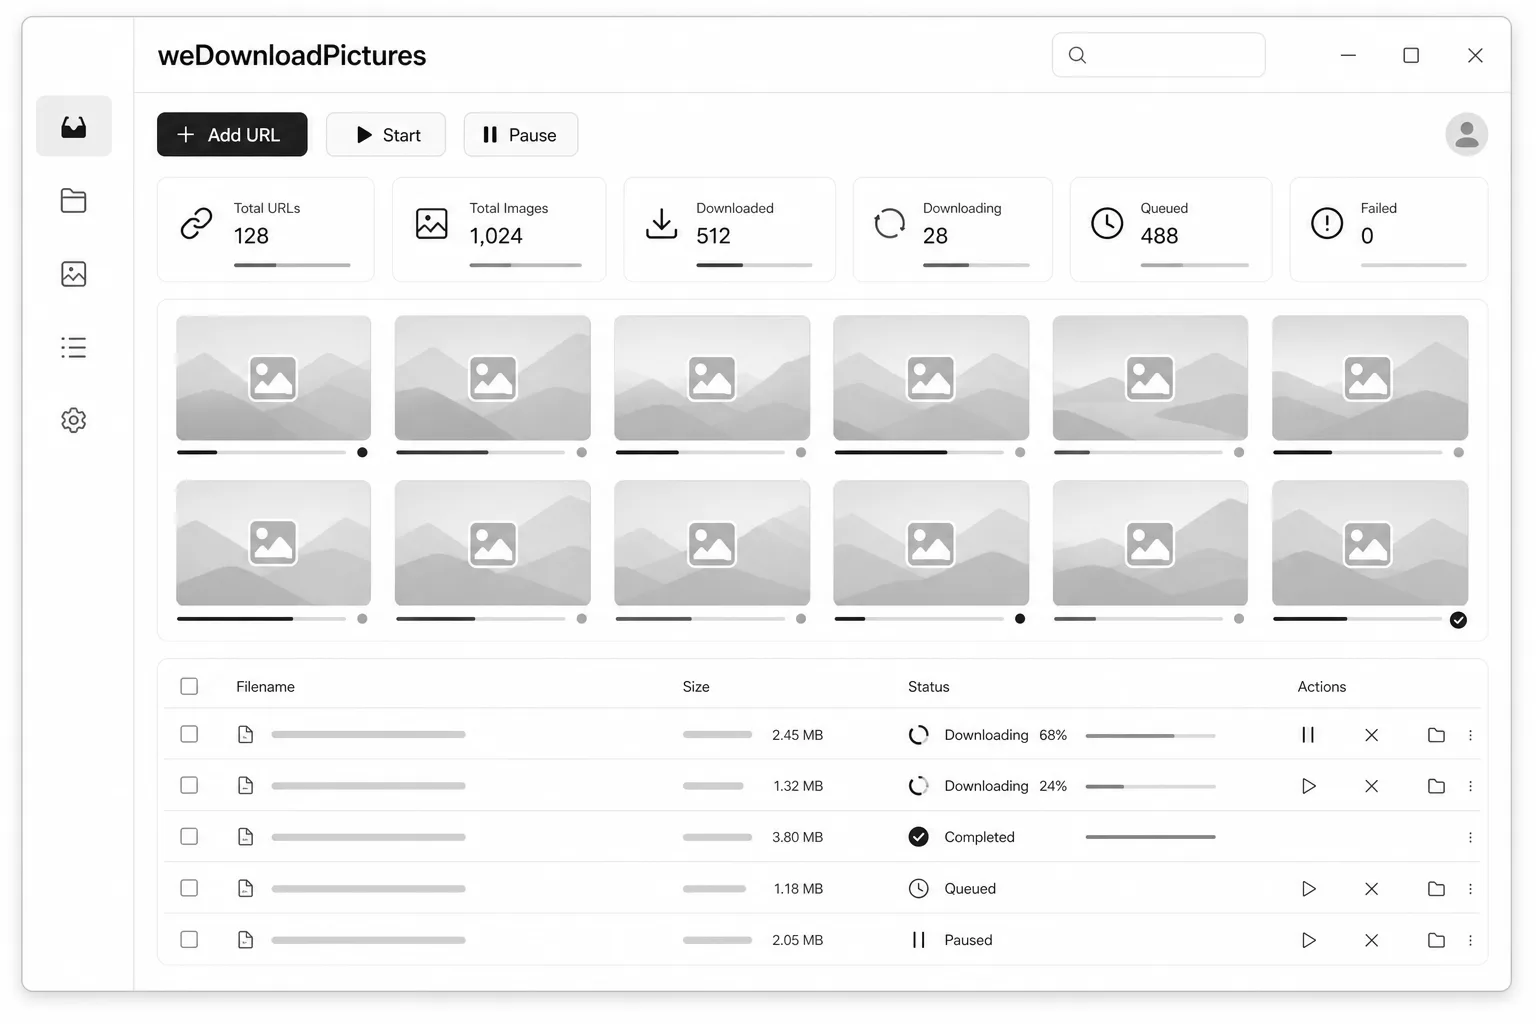Viewport: 1536px width, 1024px height.
Task: Open the Downloading 28 card
Action: pos(952,229)
